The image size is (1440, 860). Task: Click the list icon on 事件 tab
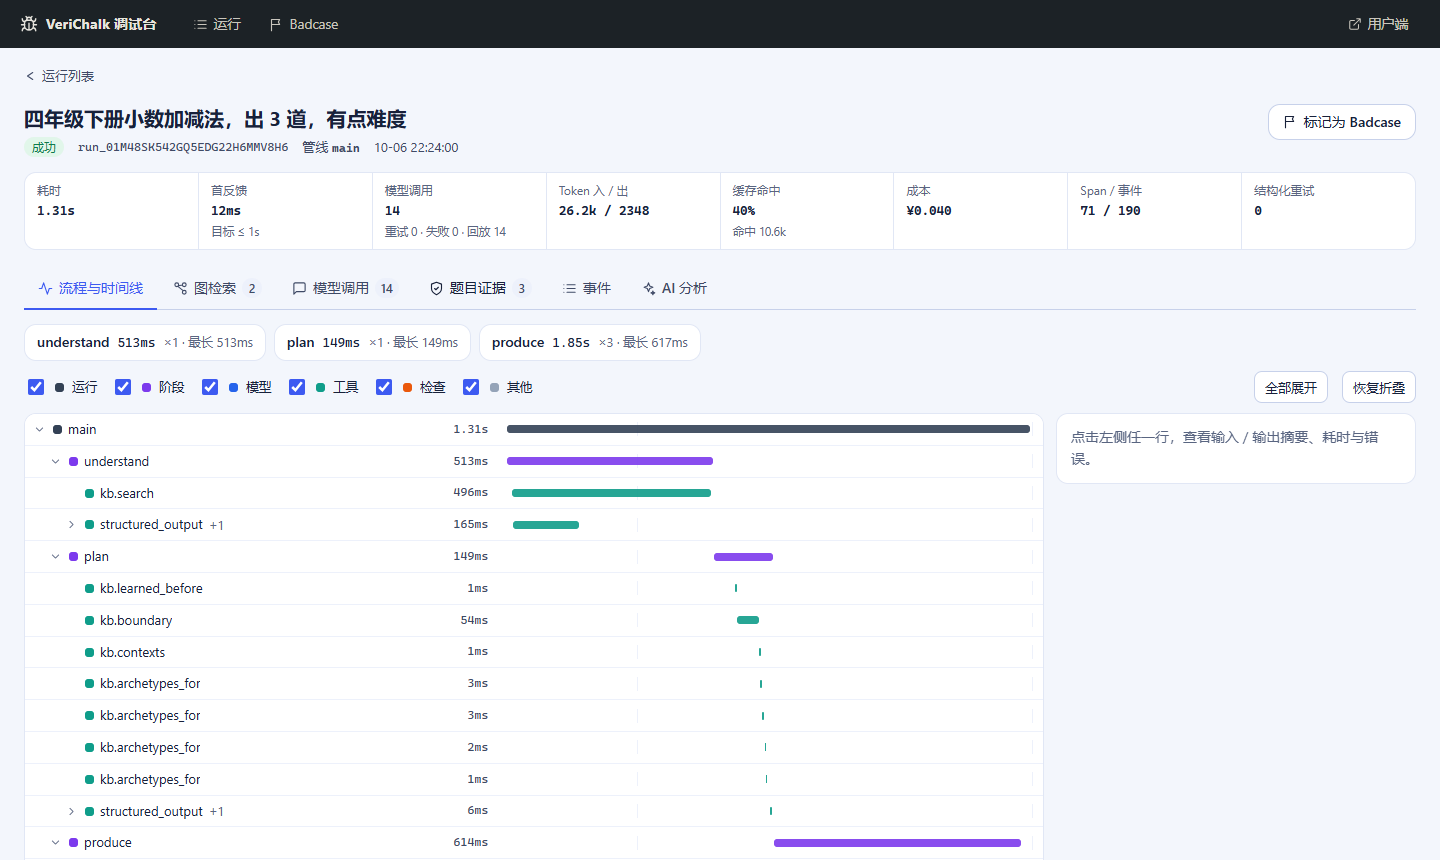(569, 288)
